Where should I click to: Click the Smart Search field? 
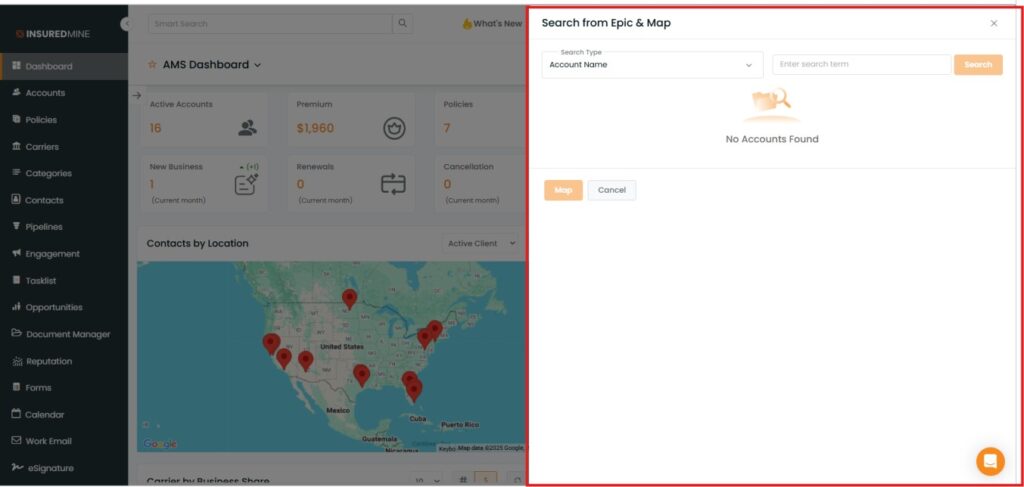tap(270, 24)
